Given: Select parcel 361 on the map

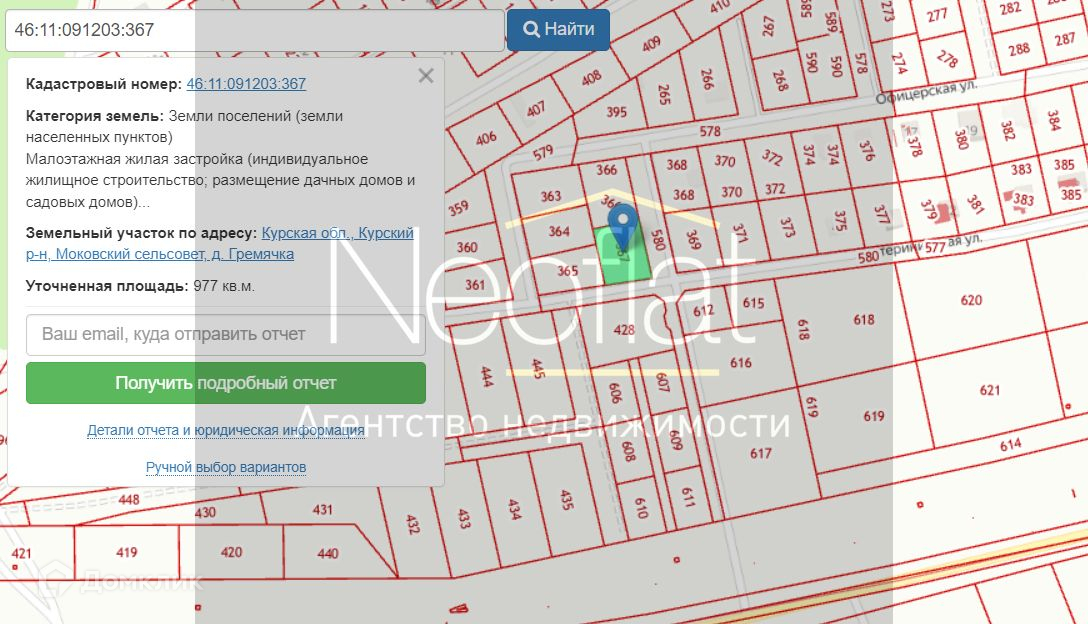Looking at the screenshot, I should pyautogui.click(x=475, y=285).
